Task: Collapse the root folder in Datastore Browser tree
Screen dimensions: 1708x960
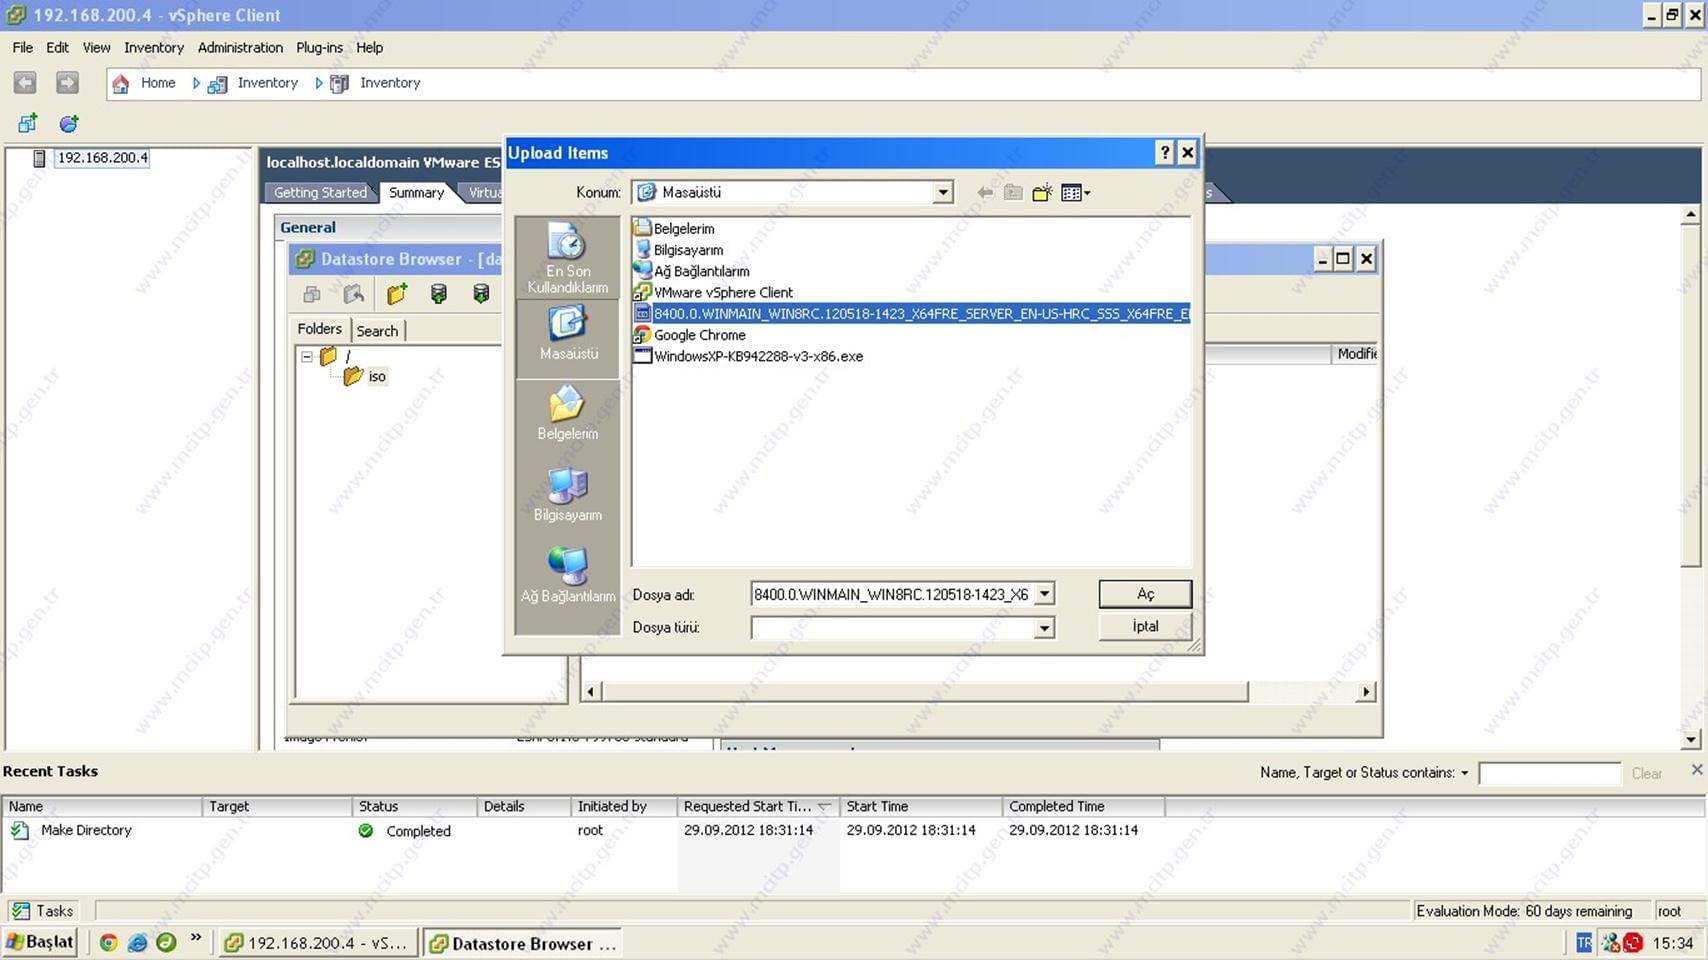Action: [x=307, y=356]
